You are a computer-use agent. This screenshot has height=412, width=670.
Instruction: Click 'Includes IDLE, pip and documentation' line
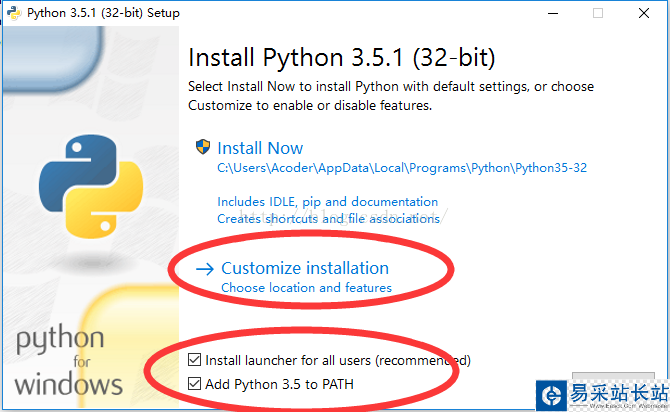click(327, 201)
